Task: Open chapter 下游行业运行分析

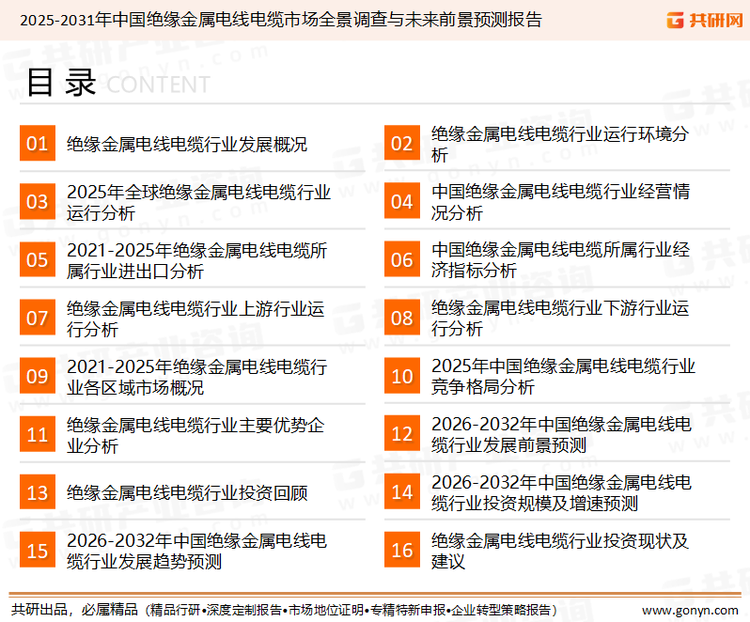Action: click(x=560, y=318)
